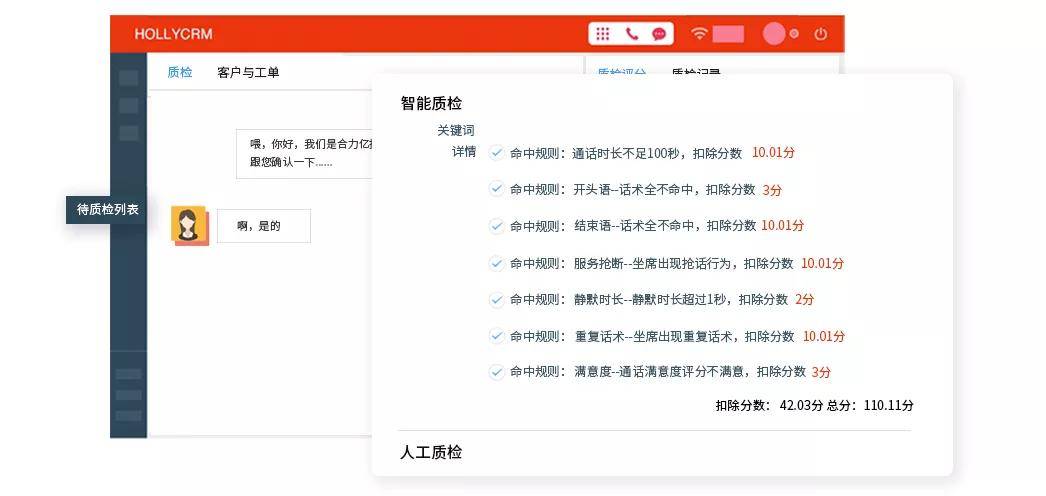
Task: Click the HOLLYCRM logo text
Action: click(173, 34)
